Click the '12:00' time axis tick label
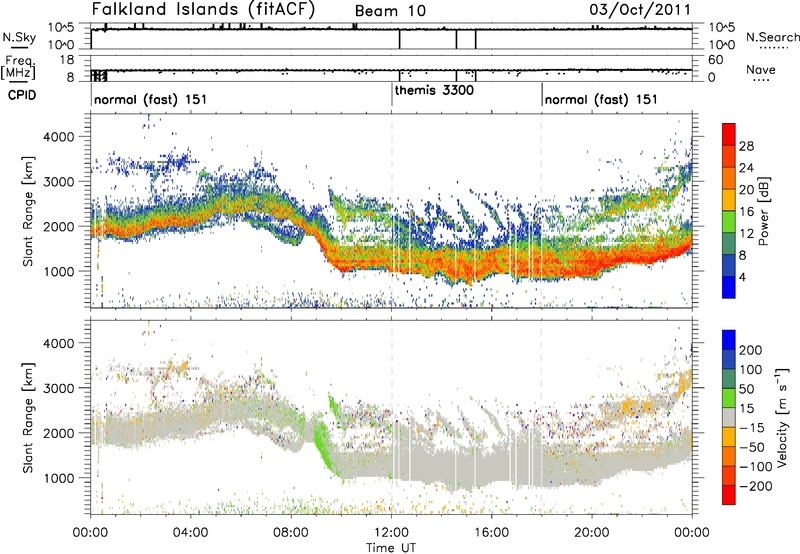800x554 pixels. pyautogui.click(x=391, y=532)
